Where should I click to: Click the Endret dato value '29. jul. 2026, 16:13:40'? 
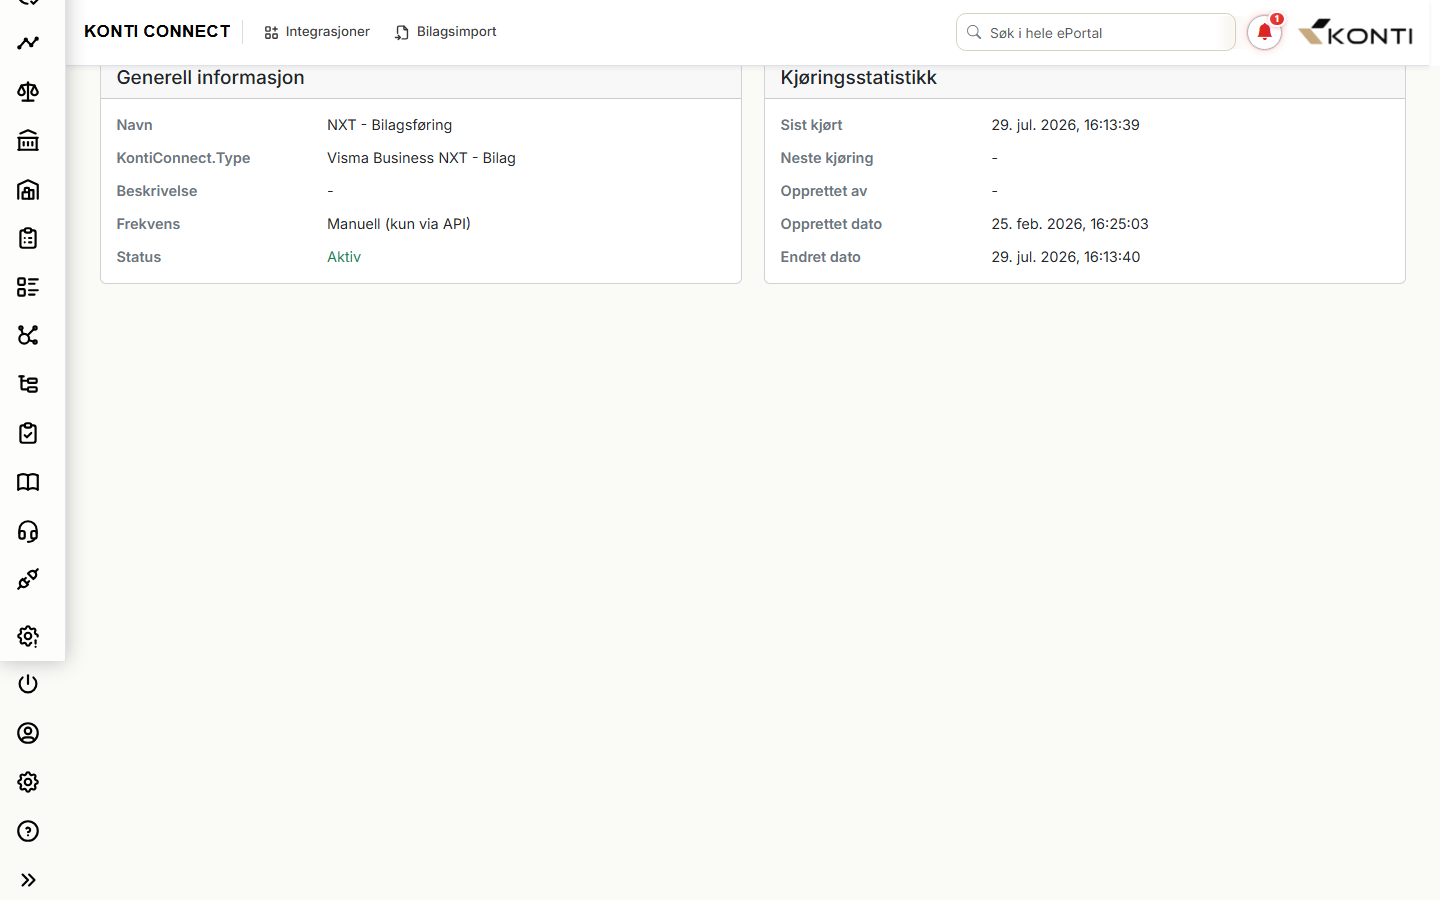click(1066, 257)
